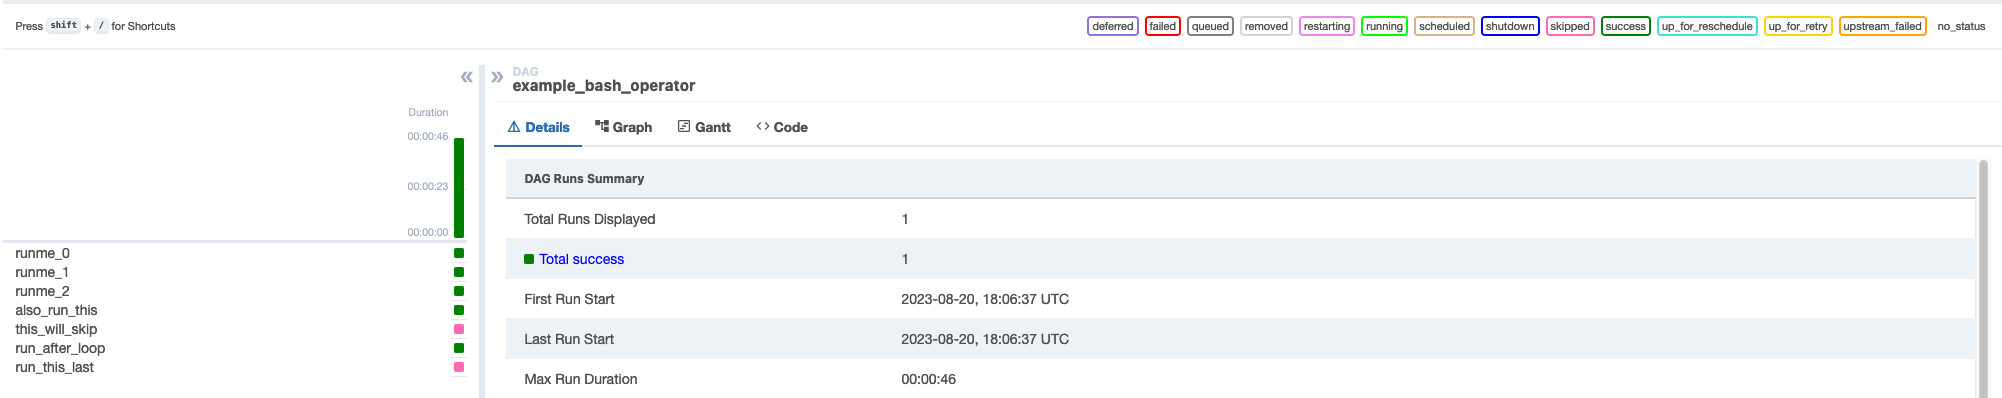Click the Details warning triangle icon
Viewport: 2002px width, 398px height.
tap(514, 126)
